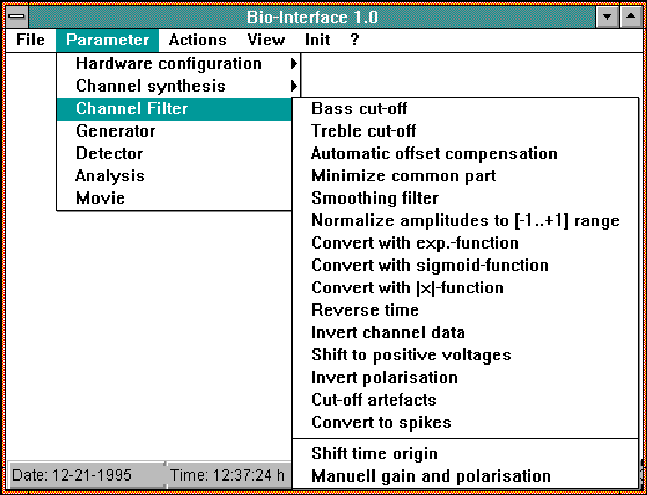Select Convert to spikes

coord(381,422)
